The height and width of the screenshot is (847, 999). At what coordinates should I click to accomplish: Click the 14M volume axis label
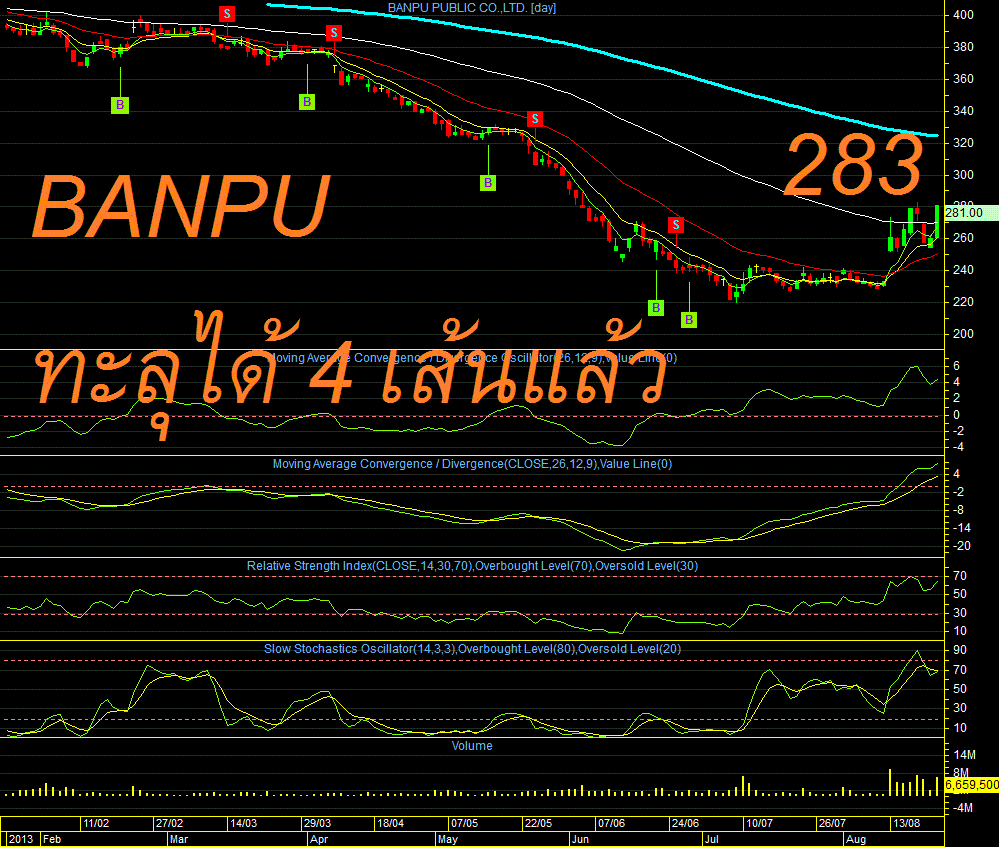965,755
